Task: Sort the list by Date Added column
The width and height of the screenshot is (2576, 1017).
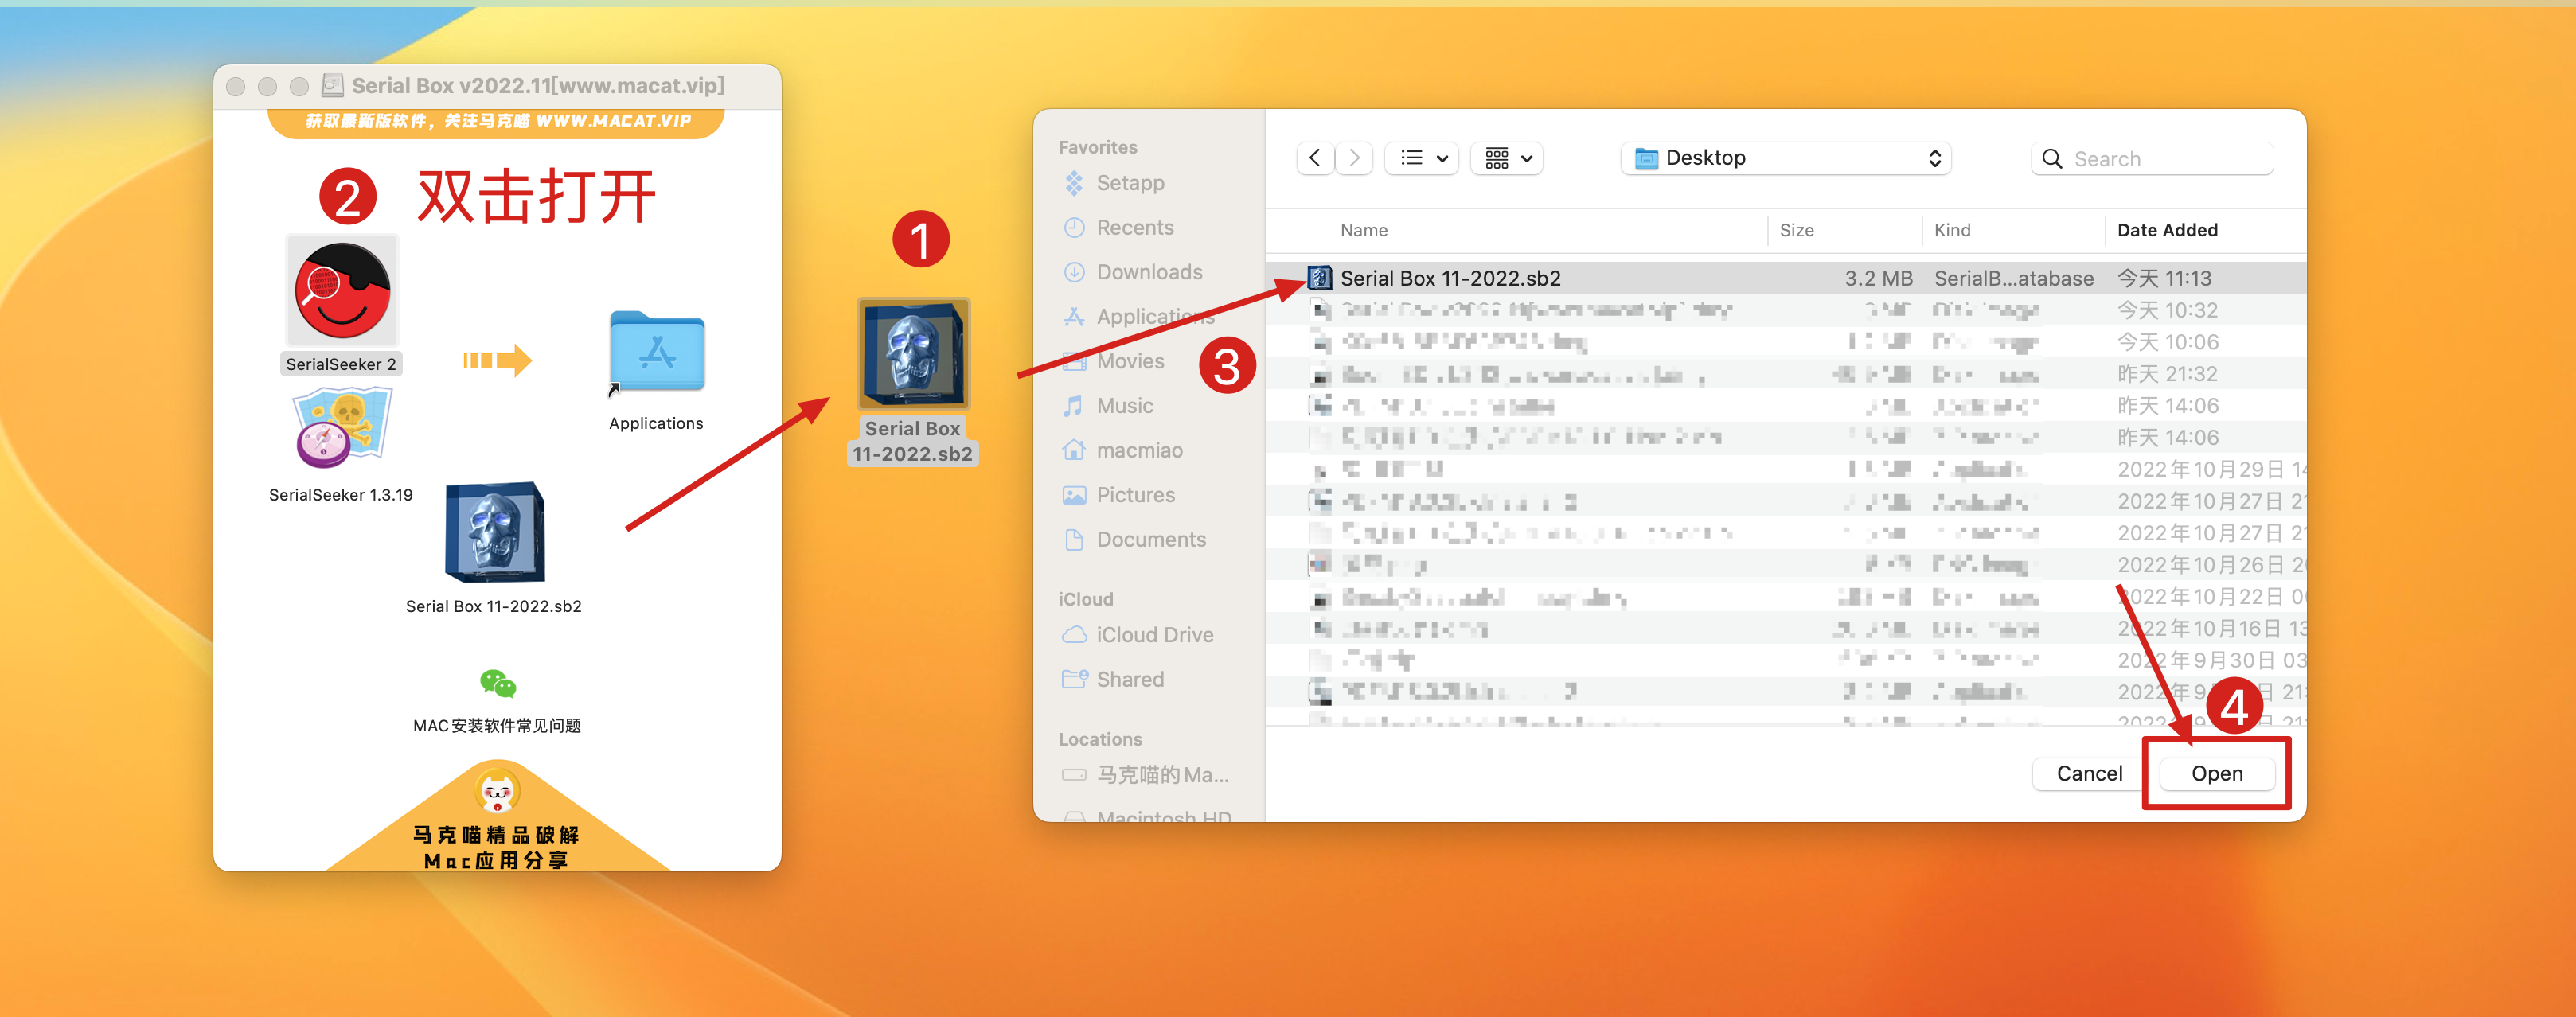Action: tap(2167, 231)
